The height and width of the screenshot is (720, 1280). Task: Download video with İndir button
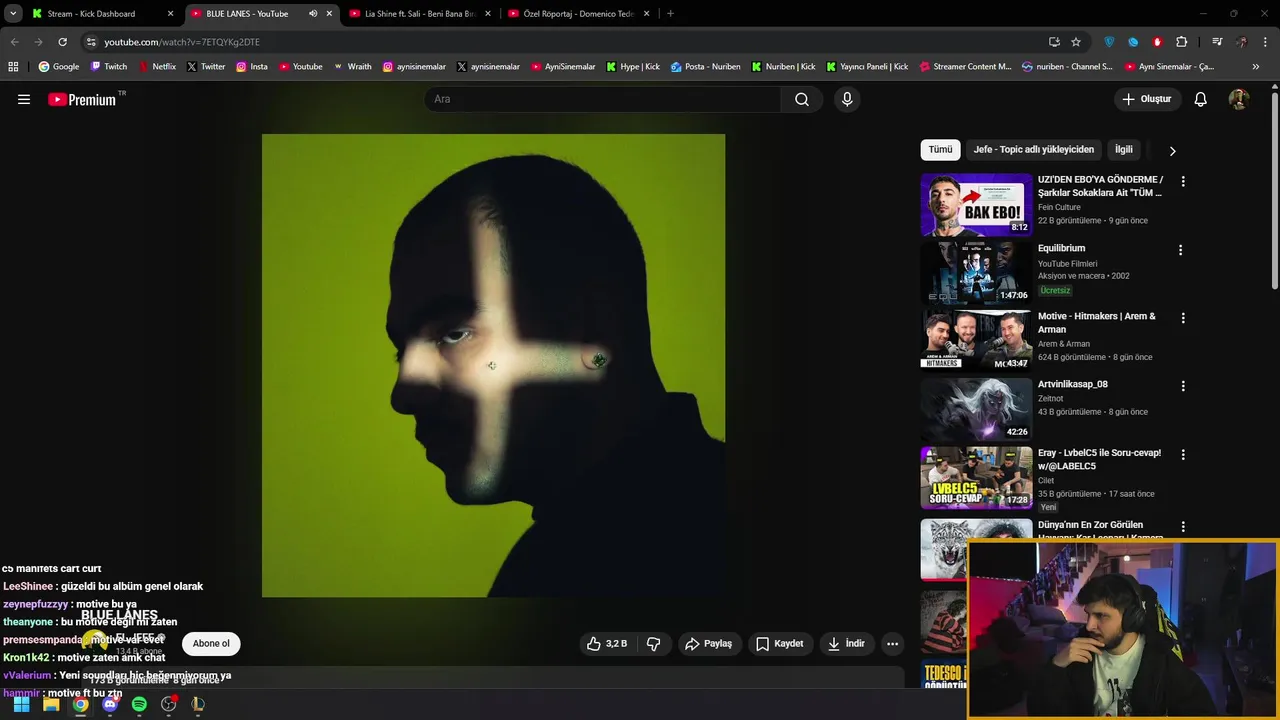846,644
